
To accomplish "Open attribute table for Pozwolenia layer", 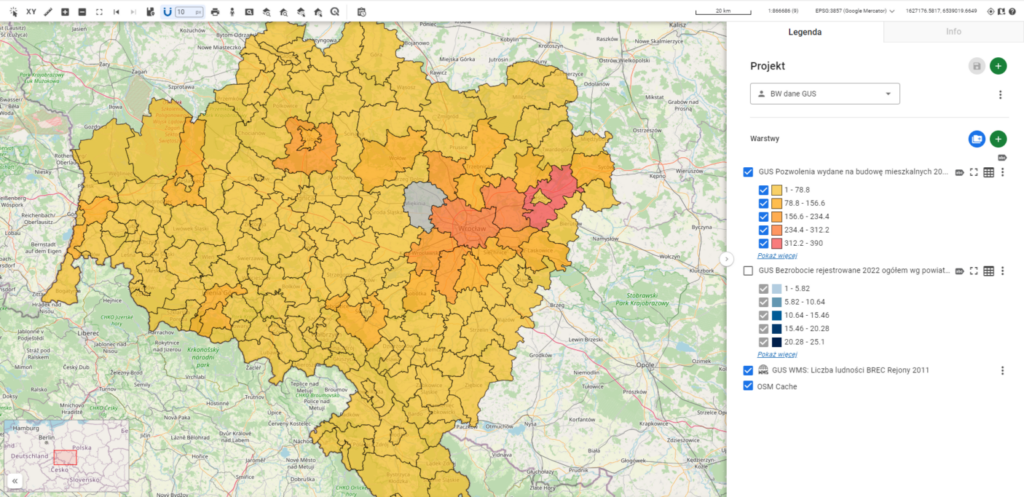I will (988, 173).
